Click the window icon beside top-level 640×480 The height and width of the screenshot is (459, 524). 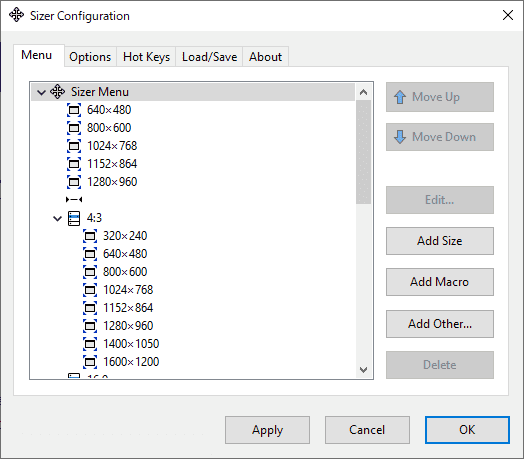click(x=74, y=110)
